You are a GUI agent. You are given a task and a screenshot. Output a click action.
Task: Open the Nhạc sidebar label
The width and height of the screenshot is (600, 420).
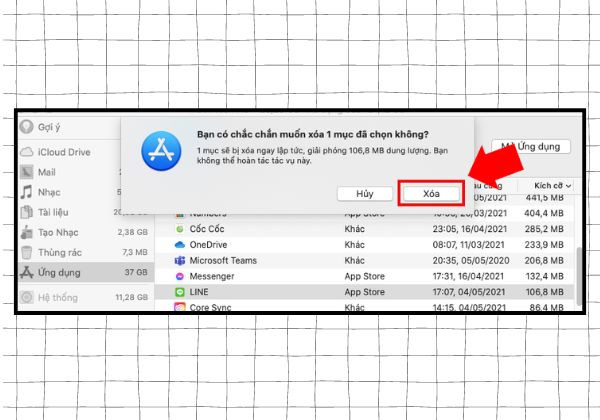(49, 192)
